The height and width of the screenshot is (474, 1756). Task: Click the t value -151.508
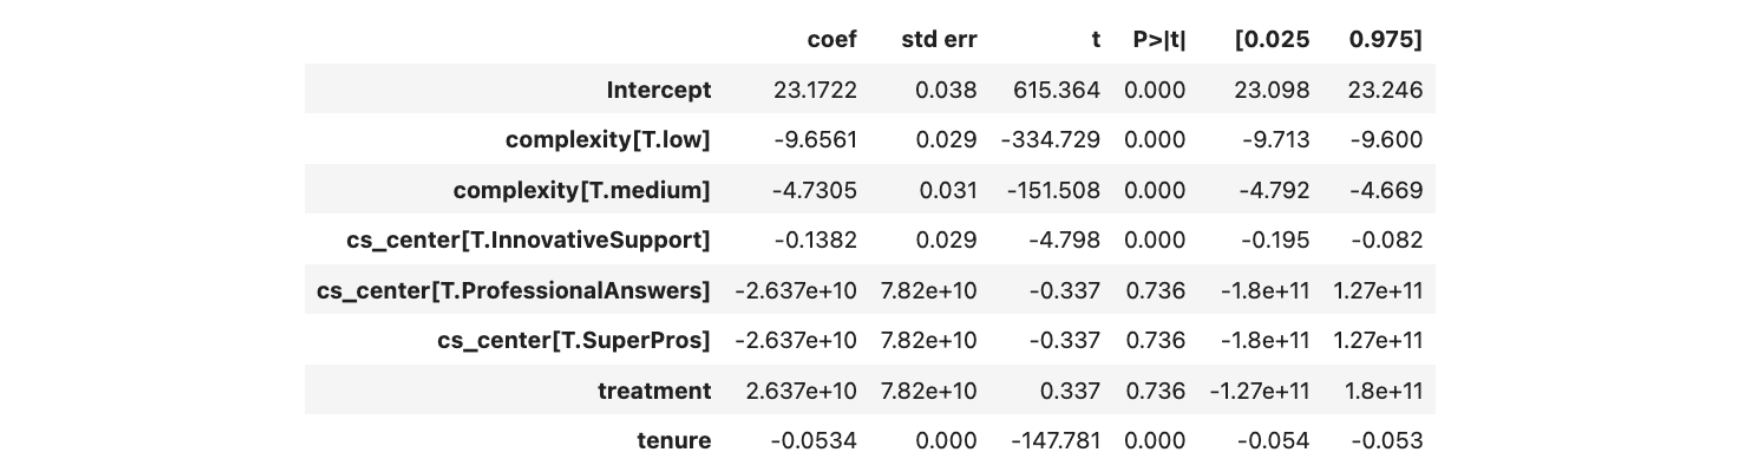tap(1050, 190)
